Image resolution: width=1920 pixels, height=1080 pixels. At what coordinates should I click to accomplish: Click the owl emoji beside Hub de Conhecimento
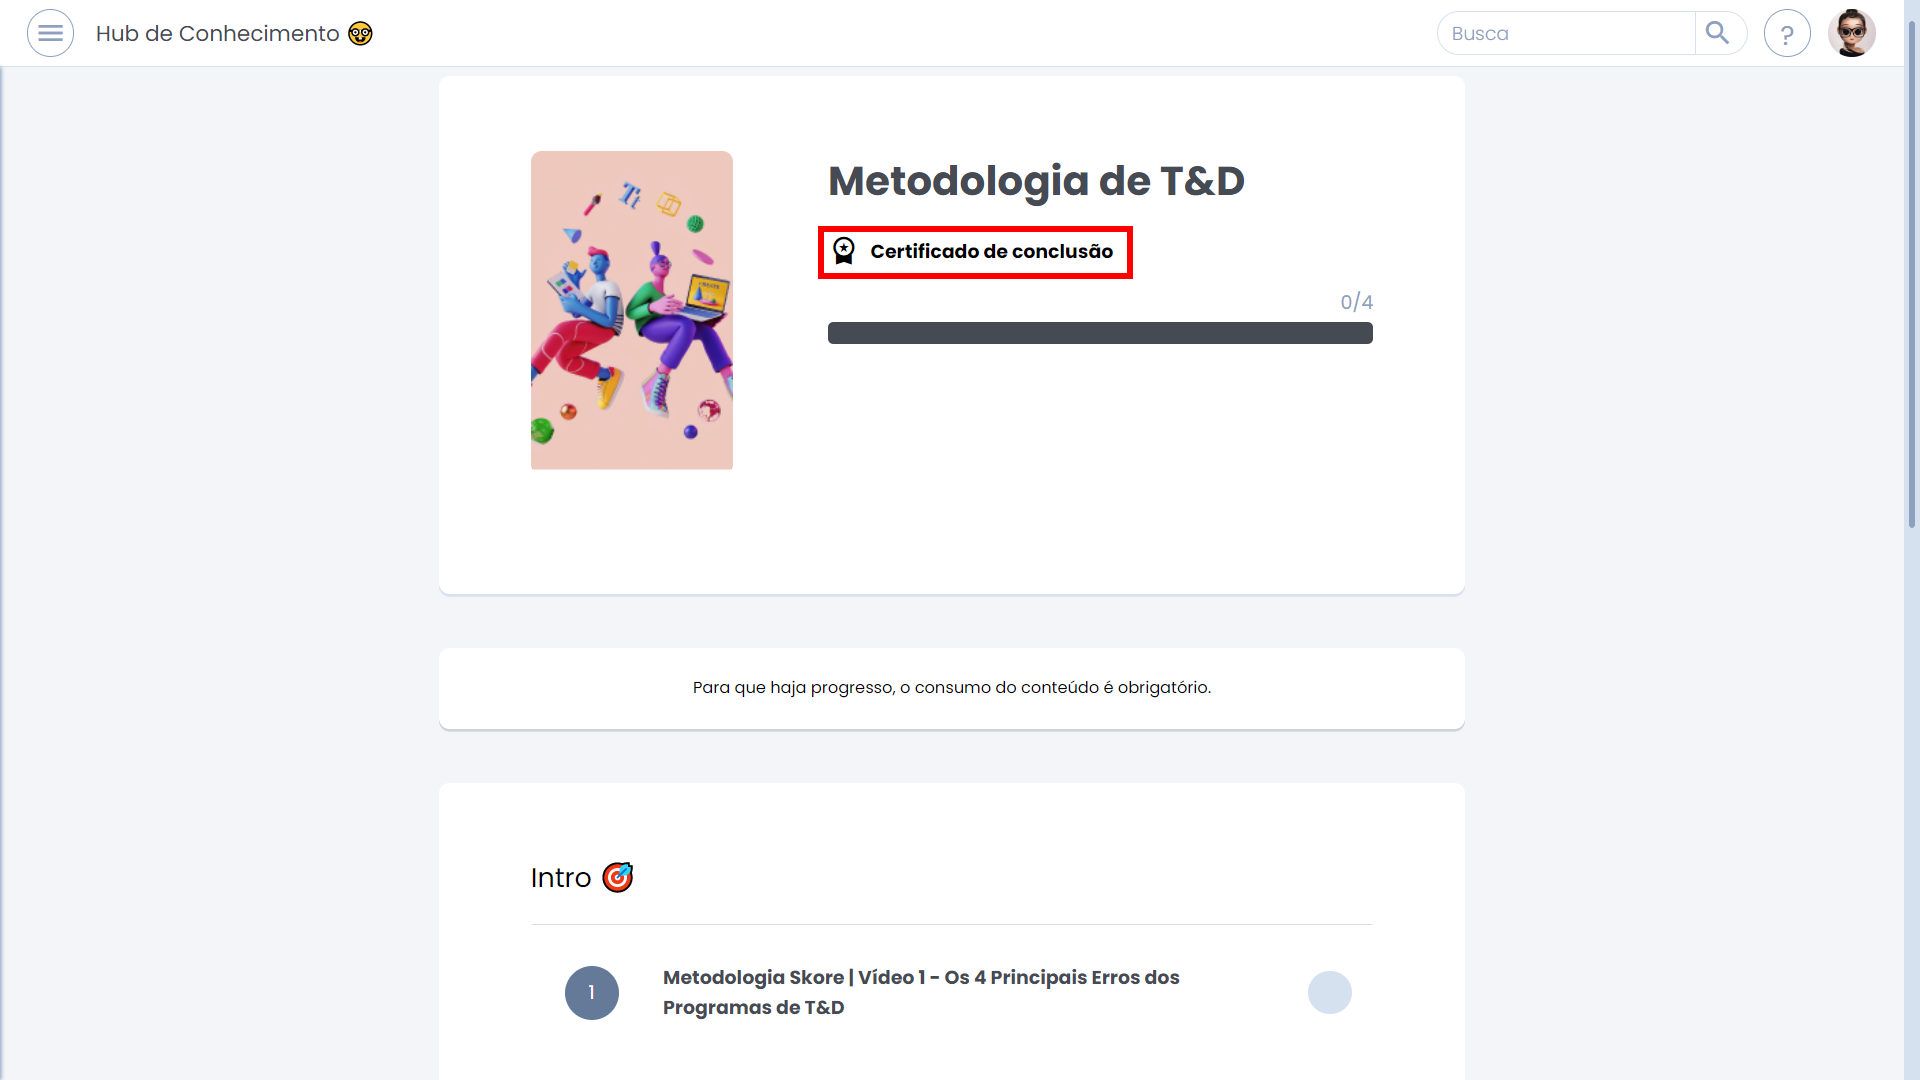360,34
